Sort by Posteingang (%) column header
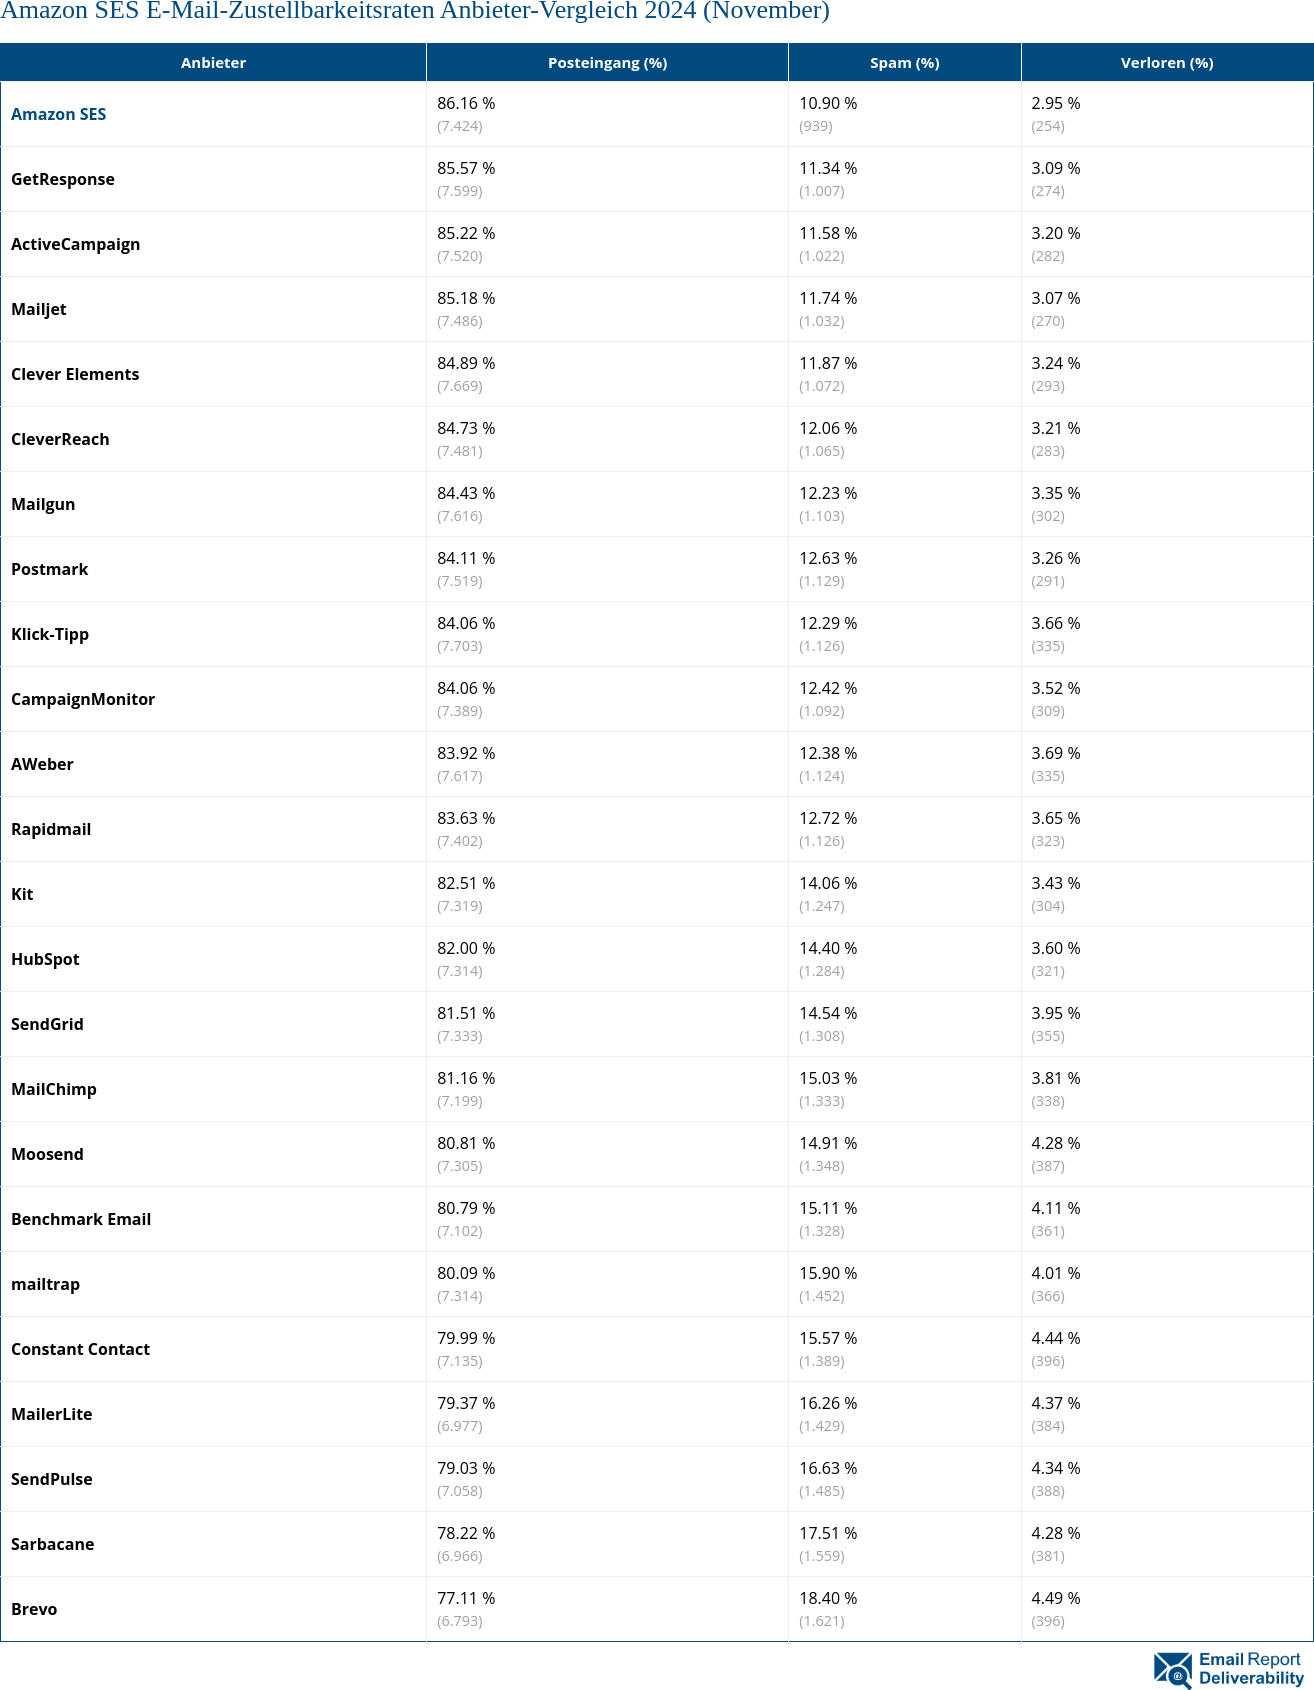 click(x=607, y=62)
